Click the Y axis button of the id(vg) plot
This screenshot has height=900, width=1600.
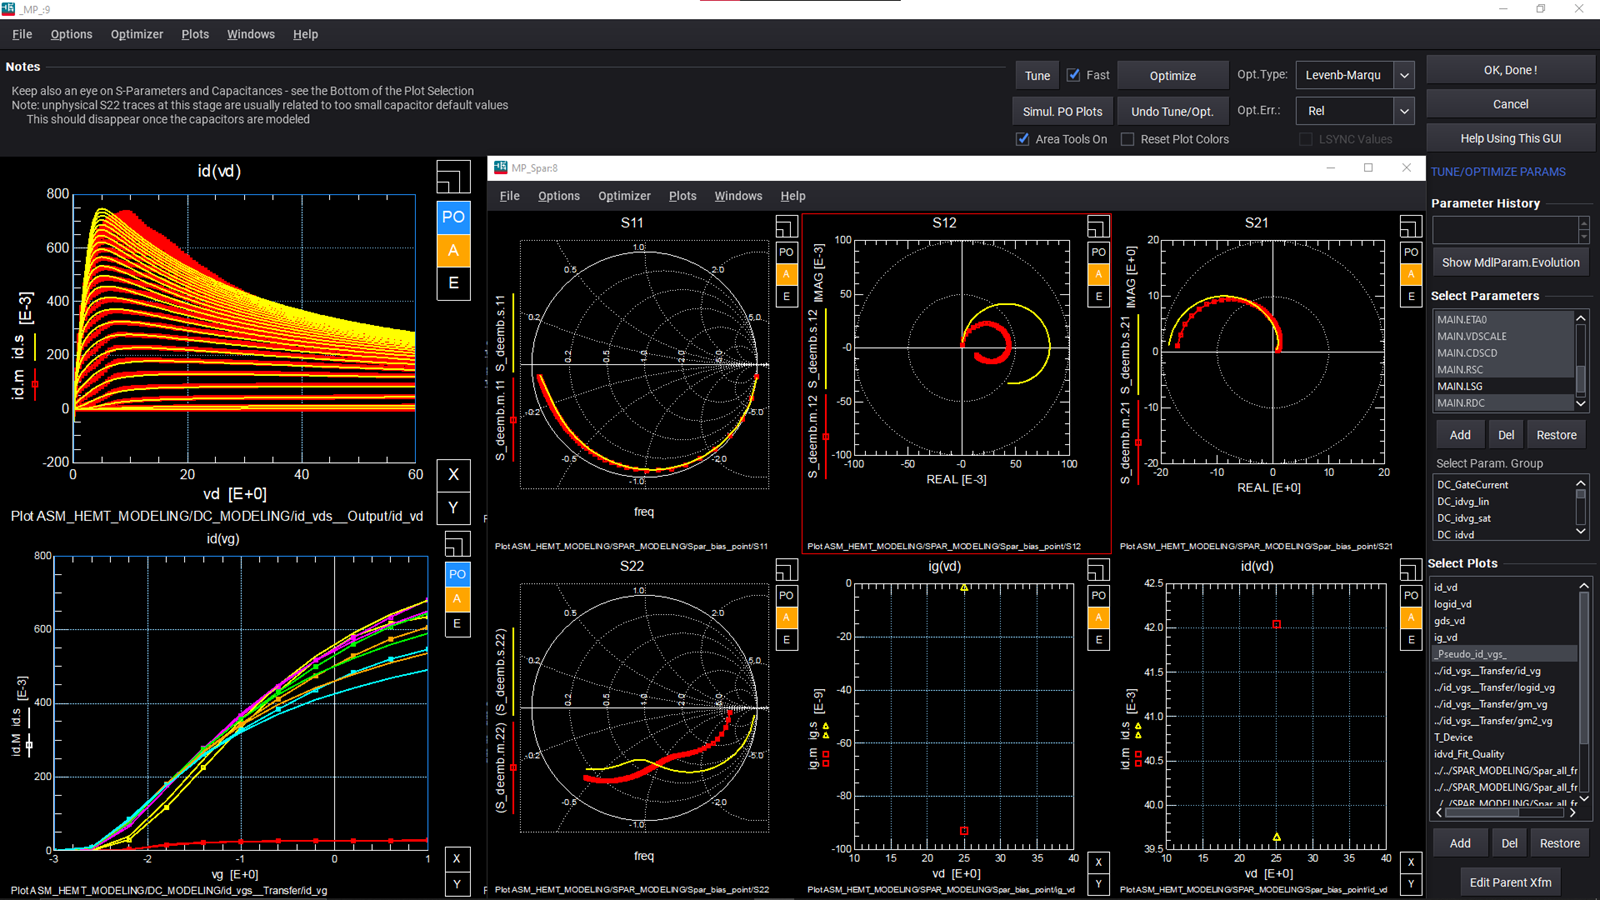(457, 884)
